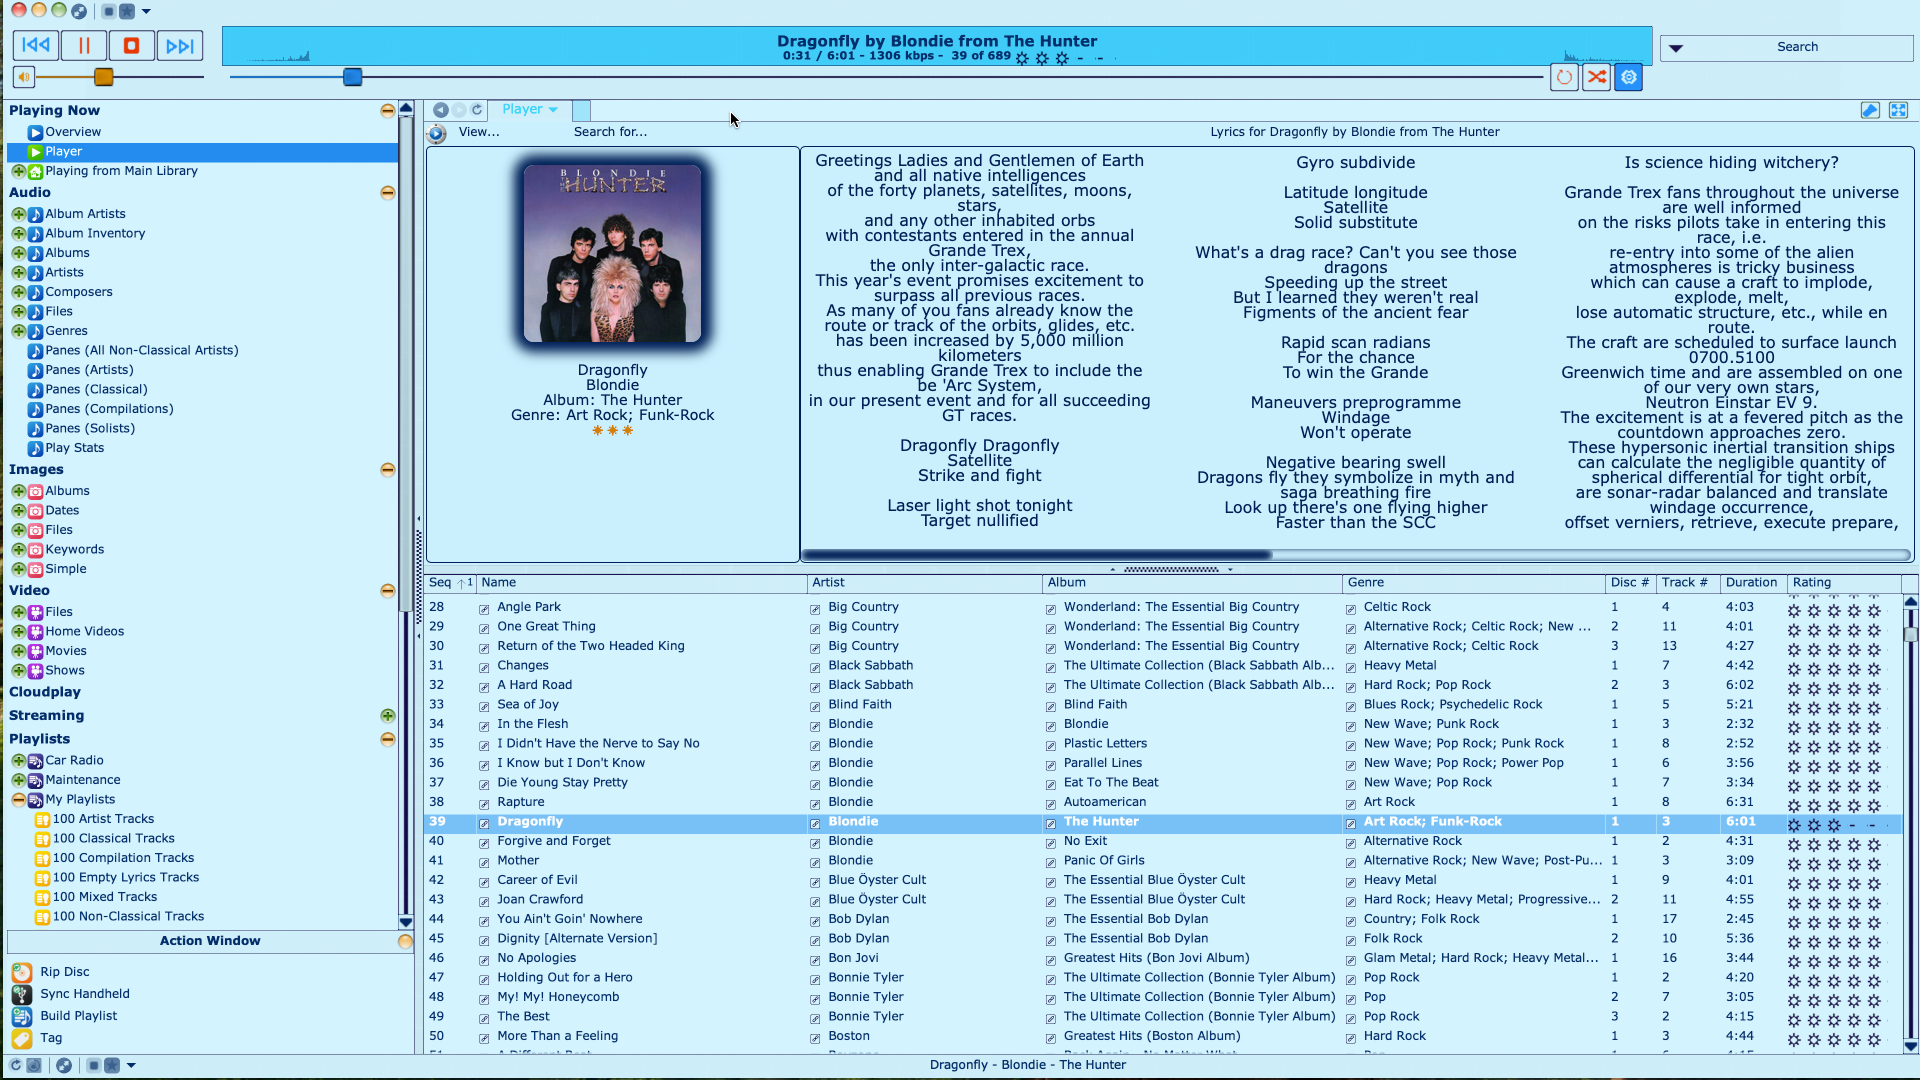Toggle shuffle playback mode

pyautogui.click(x=1597, y=77)
